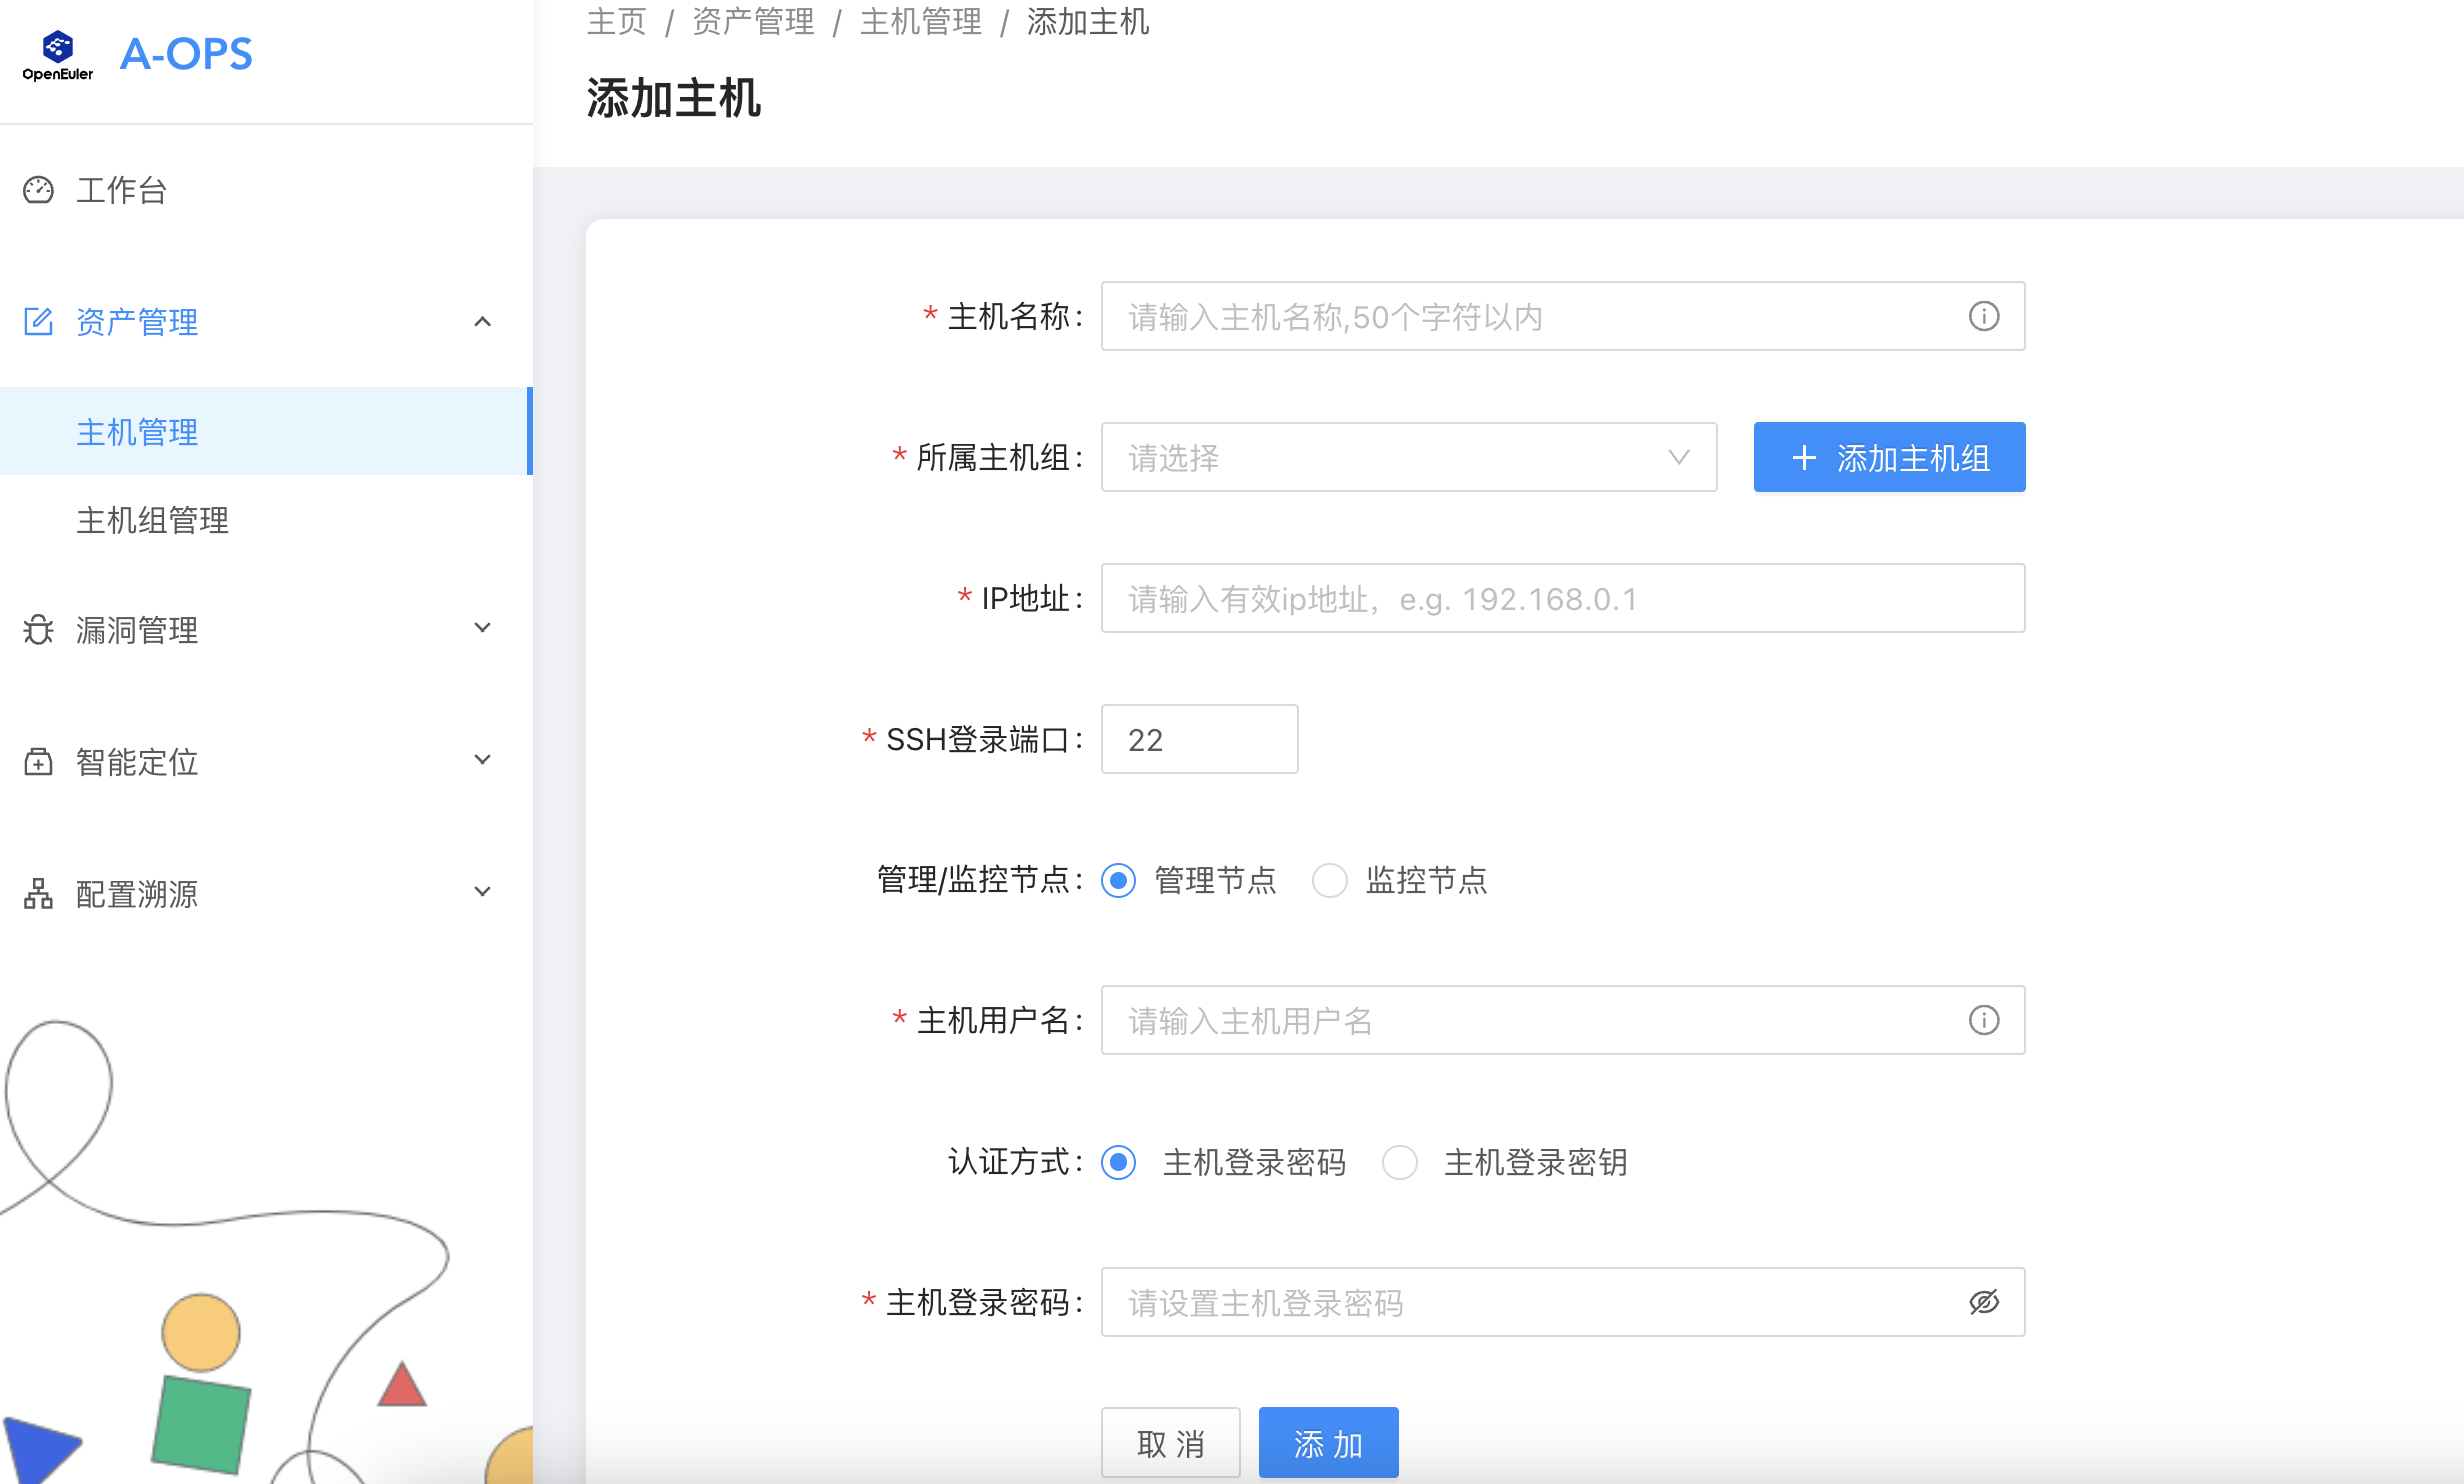Click the info icon beside 主机用户名 field

click(x=1984, y=1020)
